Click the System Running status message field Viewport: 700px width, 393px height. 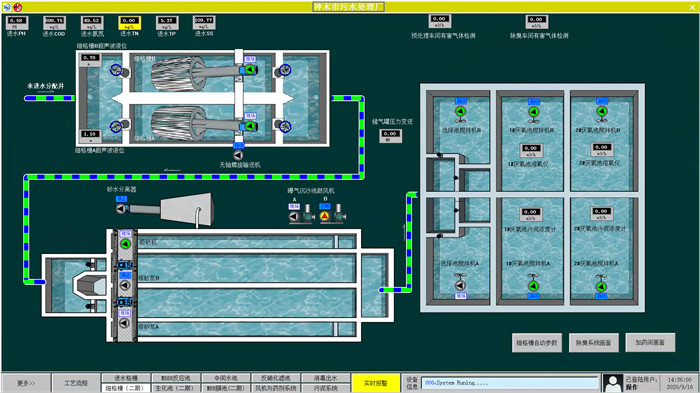point(509,383)
